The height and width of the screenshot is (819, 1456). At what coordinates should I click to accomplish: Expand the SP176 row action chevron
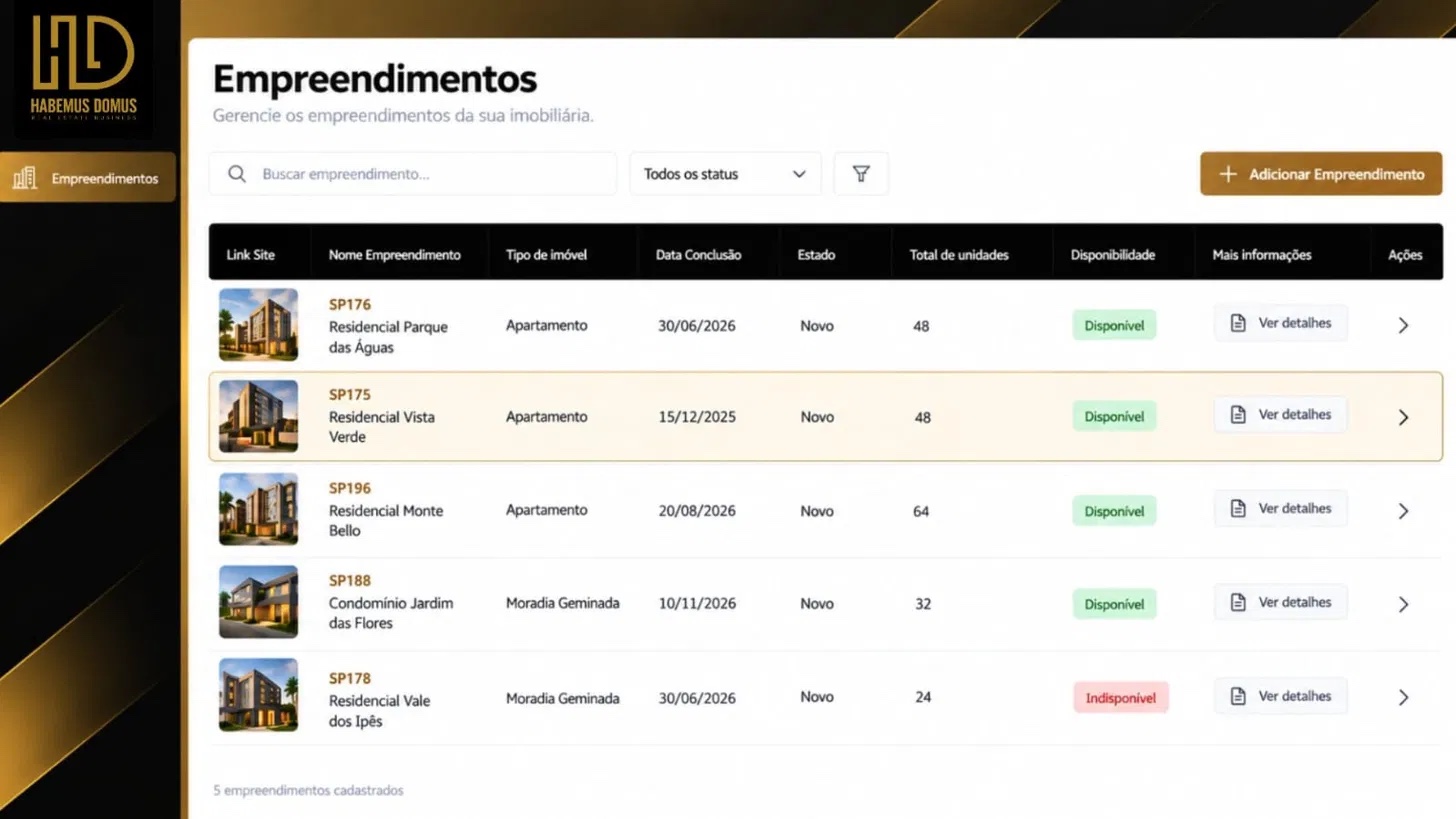(x=1403, y=325)
